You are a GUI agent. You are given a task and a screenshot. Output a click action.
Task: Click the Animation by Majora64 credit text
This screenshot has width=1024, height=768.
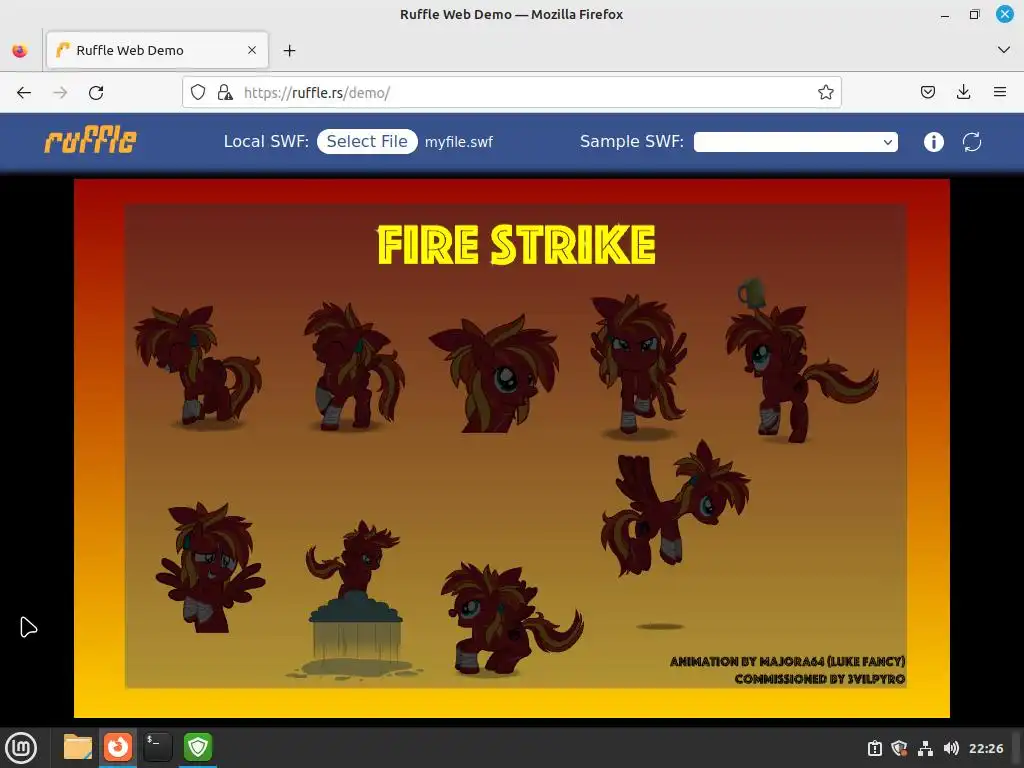coord(788,662)
